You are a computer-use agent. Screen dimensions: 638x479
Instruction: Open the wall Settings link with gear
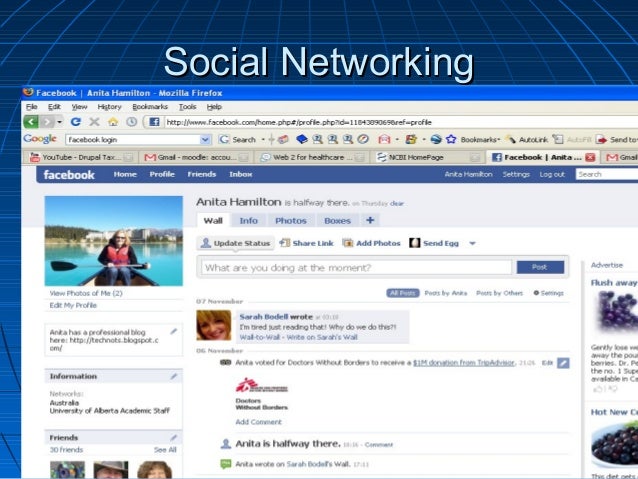pos(548,293)
